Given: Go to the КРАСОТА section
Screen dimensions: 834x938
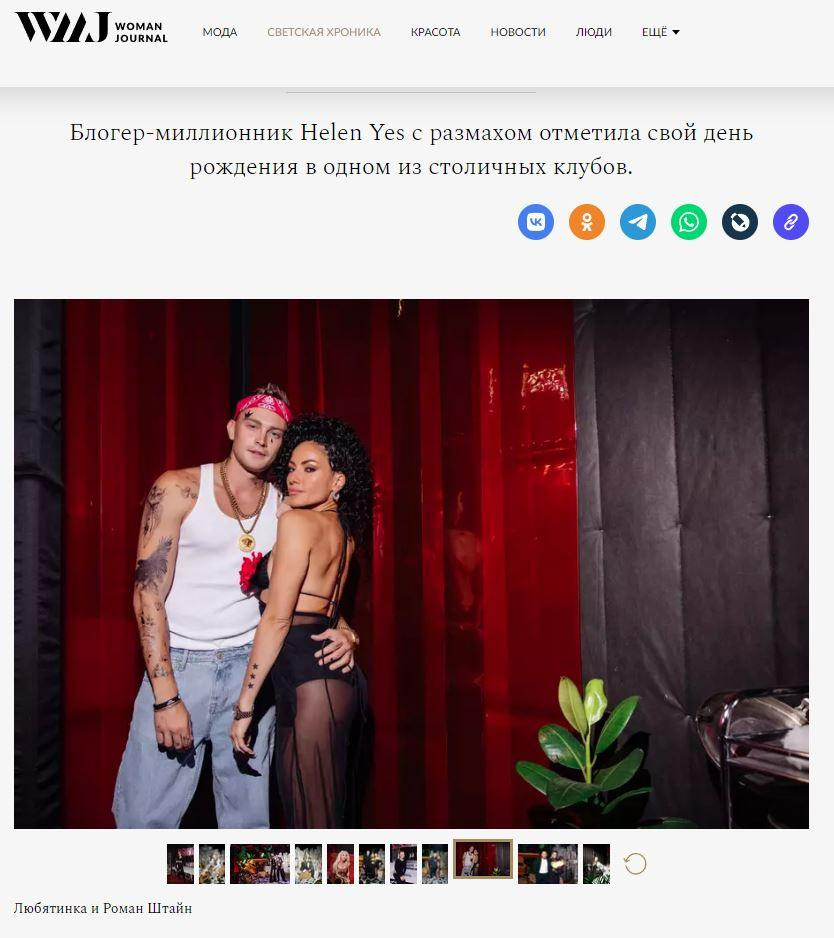Looking at the screenshot, I should (436, 32).
